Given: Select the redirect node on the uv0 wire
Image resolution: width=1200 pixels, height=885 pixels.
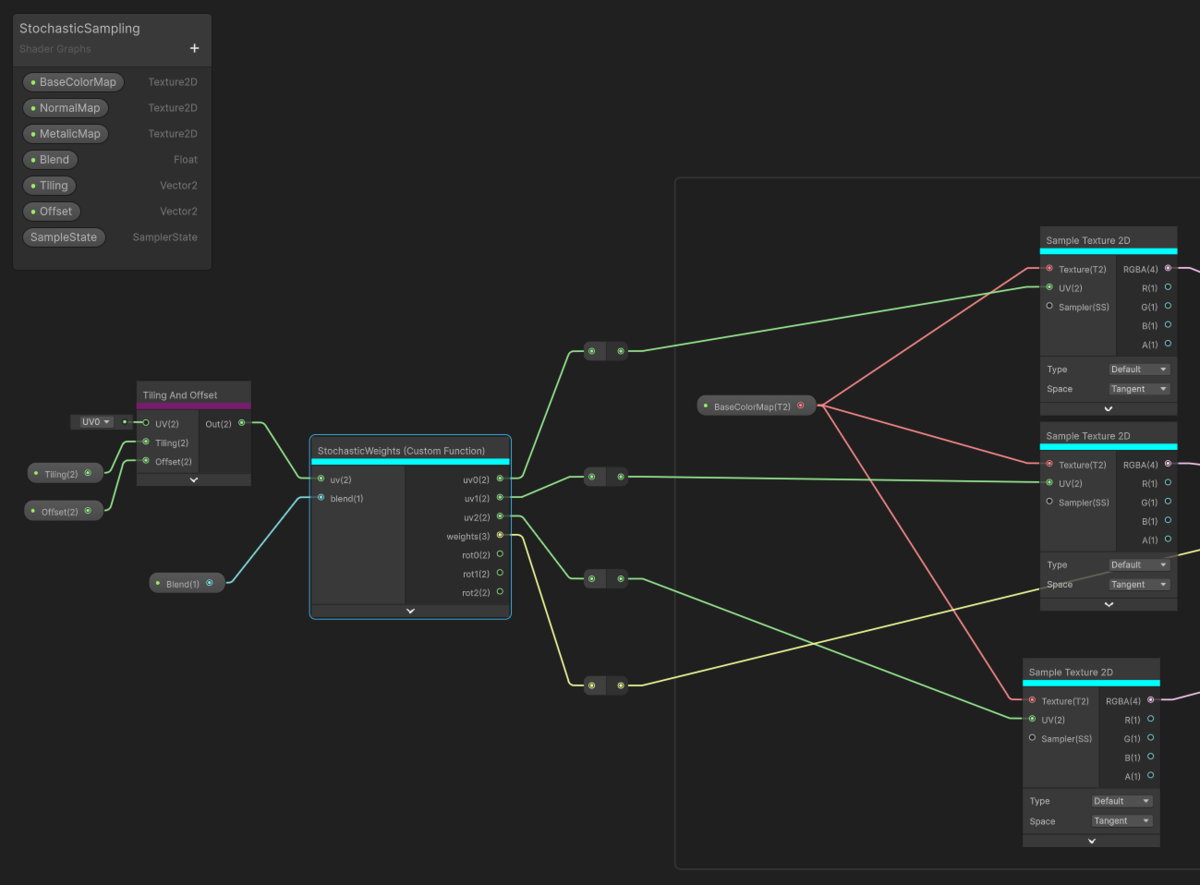Looking at the screenshot, I should click(x=606, y=351).
